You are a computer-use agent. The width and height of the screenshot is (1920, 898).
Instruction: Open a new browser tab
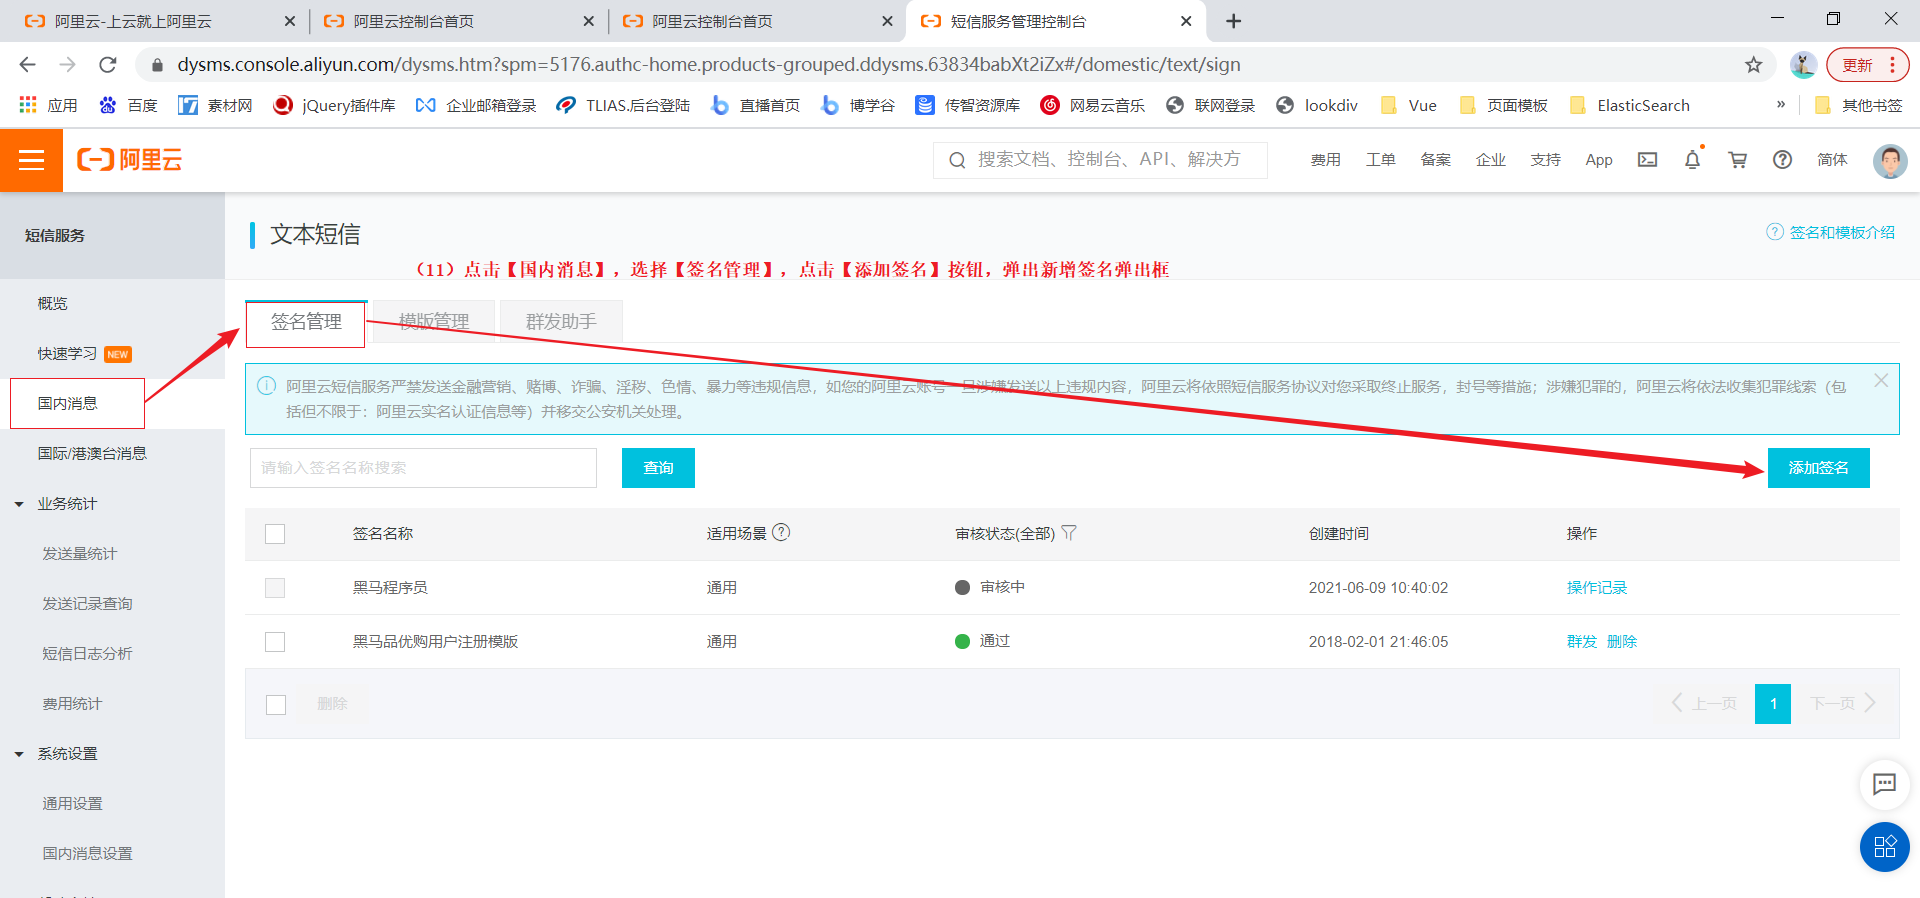pos(1233,21)
